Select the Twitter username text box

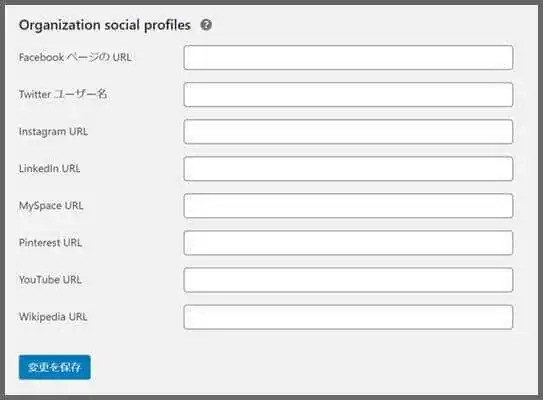348,95
